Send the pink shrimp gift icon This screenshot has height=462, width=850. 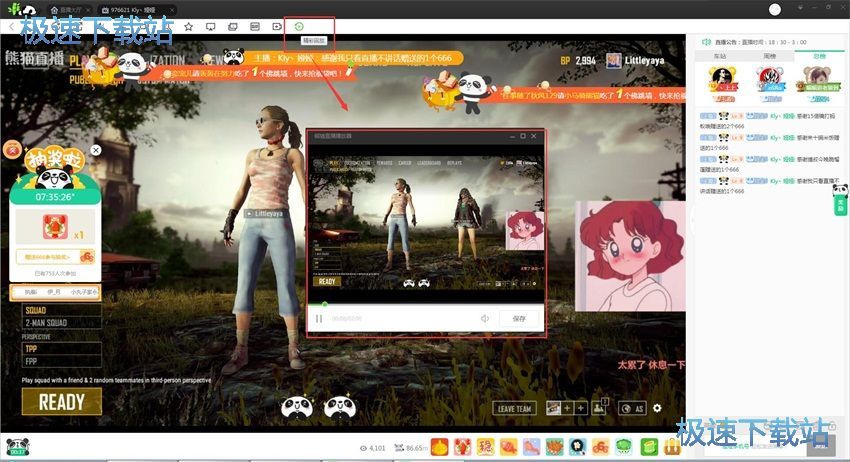coord(532,447)
